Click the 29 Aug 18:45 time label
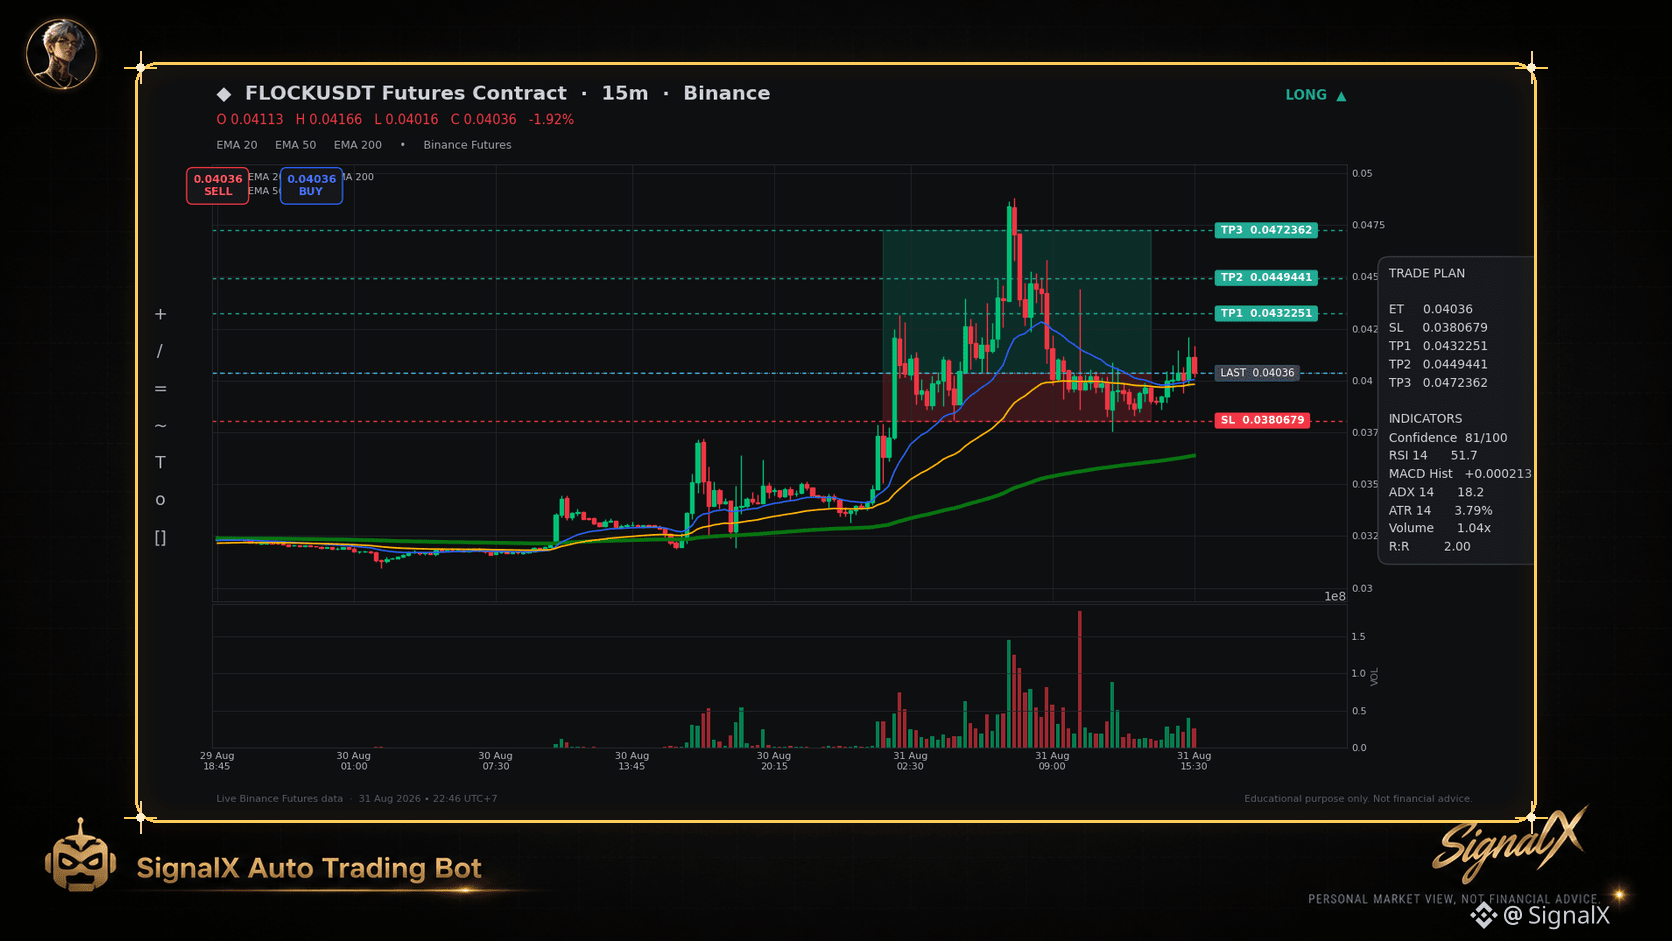The width and height of the screenshot is (1672, 941). coord(217,761)
